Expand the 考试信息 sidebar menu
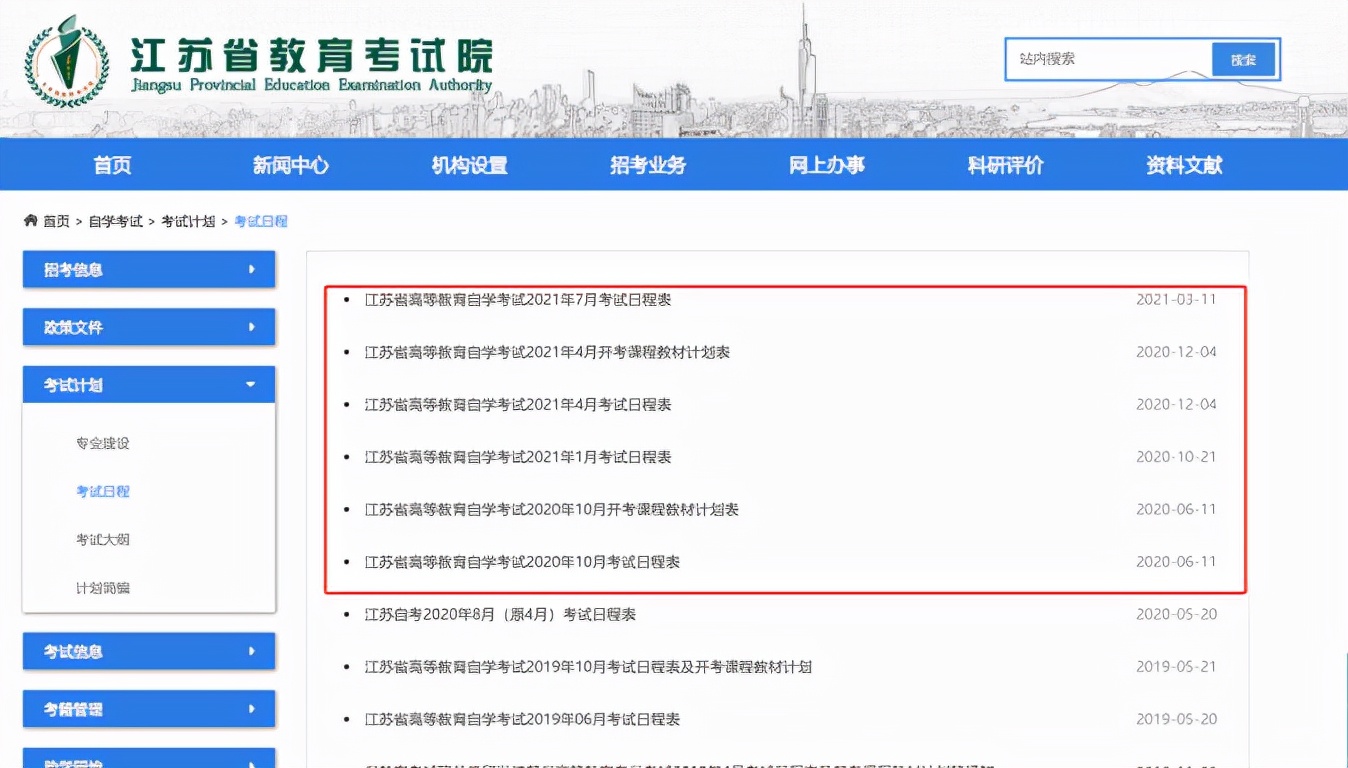This screenshot has width=1348, height=768. (x=148, y=651)
